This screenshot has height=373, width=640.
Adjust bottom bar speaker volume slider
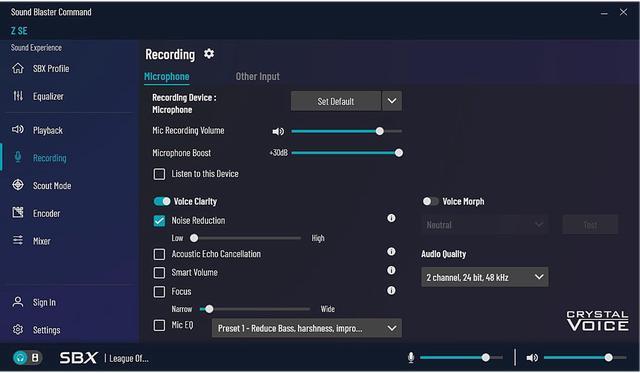585,358
